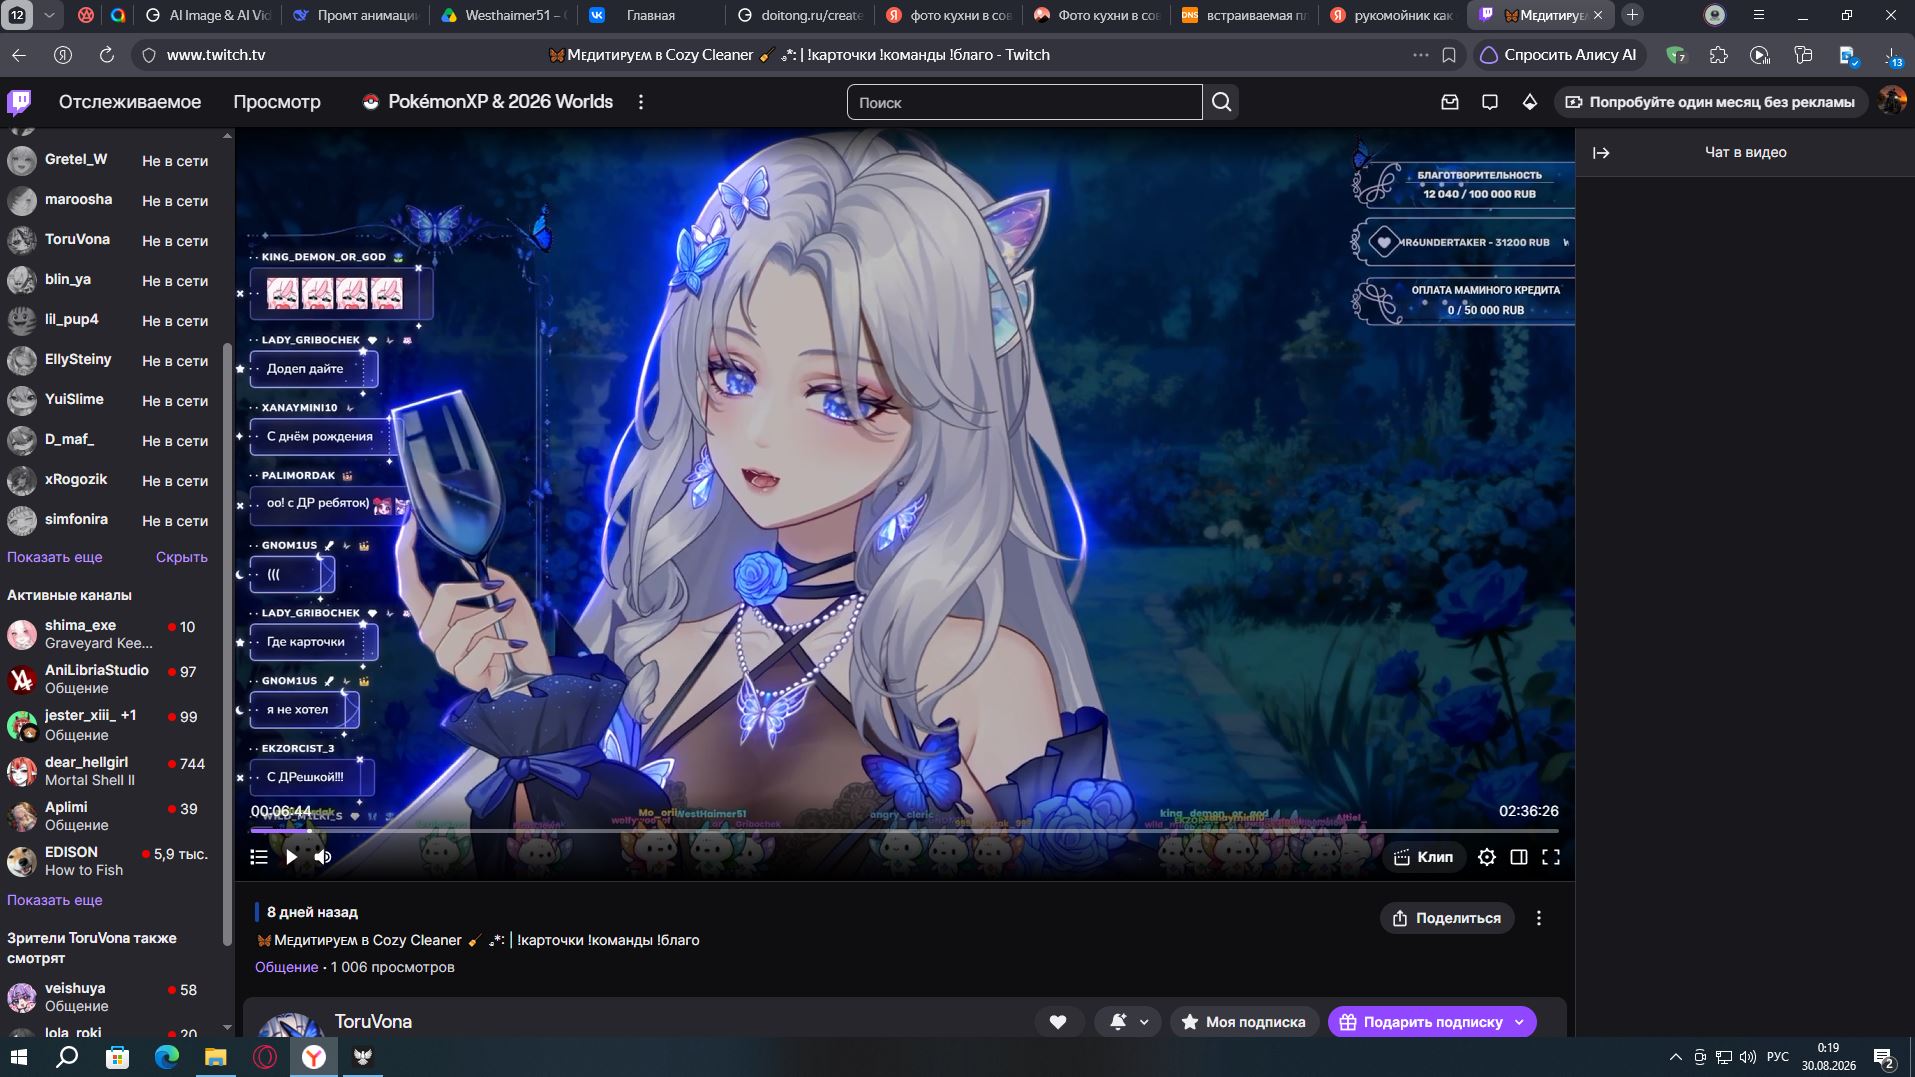
Task: Open File Explorer from taskbar
Action: pos(215,1057)
